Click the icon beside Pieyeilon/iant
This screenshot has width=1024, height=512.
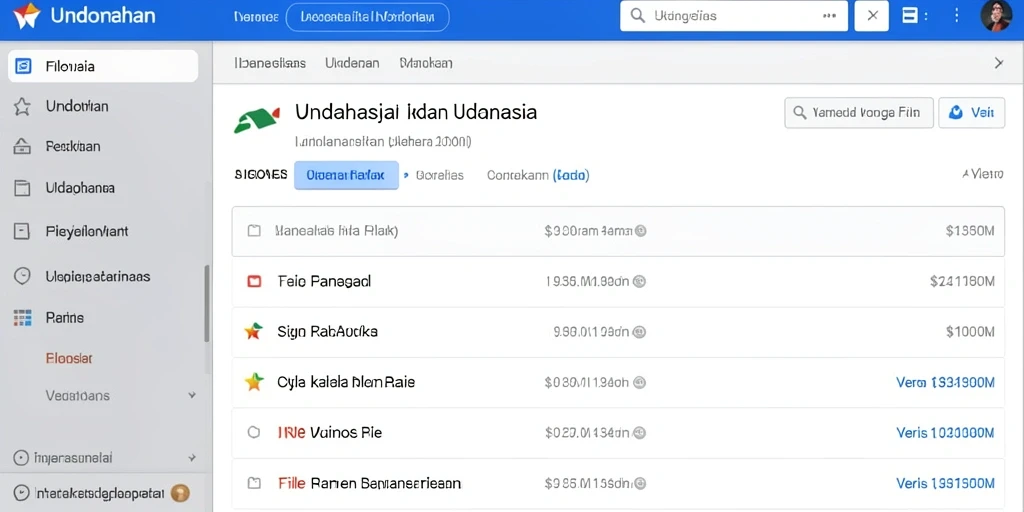click(22, 231)
